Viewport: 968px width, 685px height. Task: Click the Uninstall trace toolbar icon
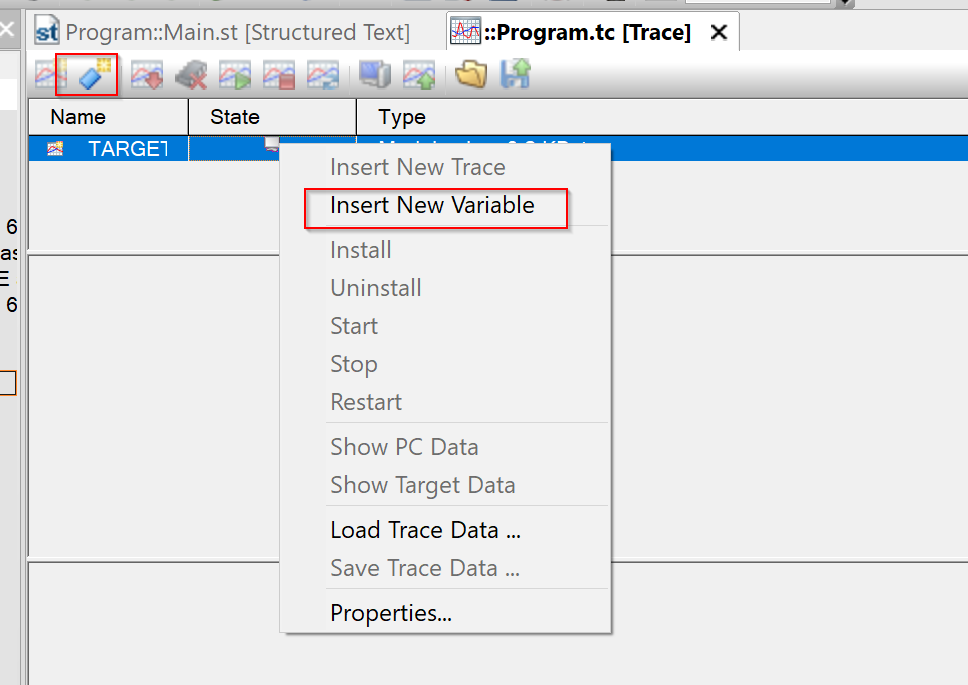[x=191, y=75]
